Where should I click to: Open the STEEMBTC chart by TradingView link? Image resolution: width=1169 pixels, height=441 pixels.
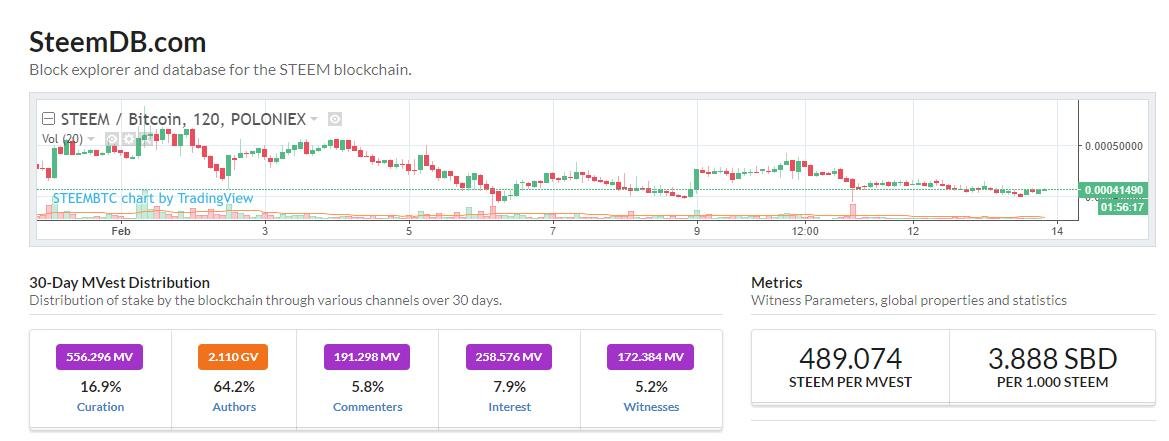point(153,198)
